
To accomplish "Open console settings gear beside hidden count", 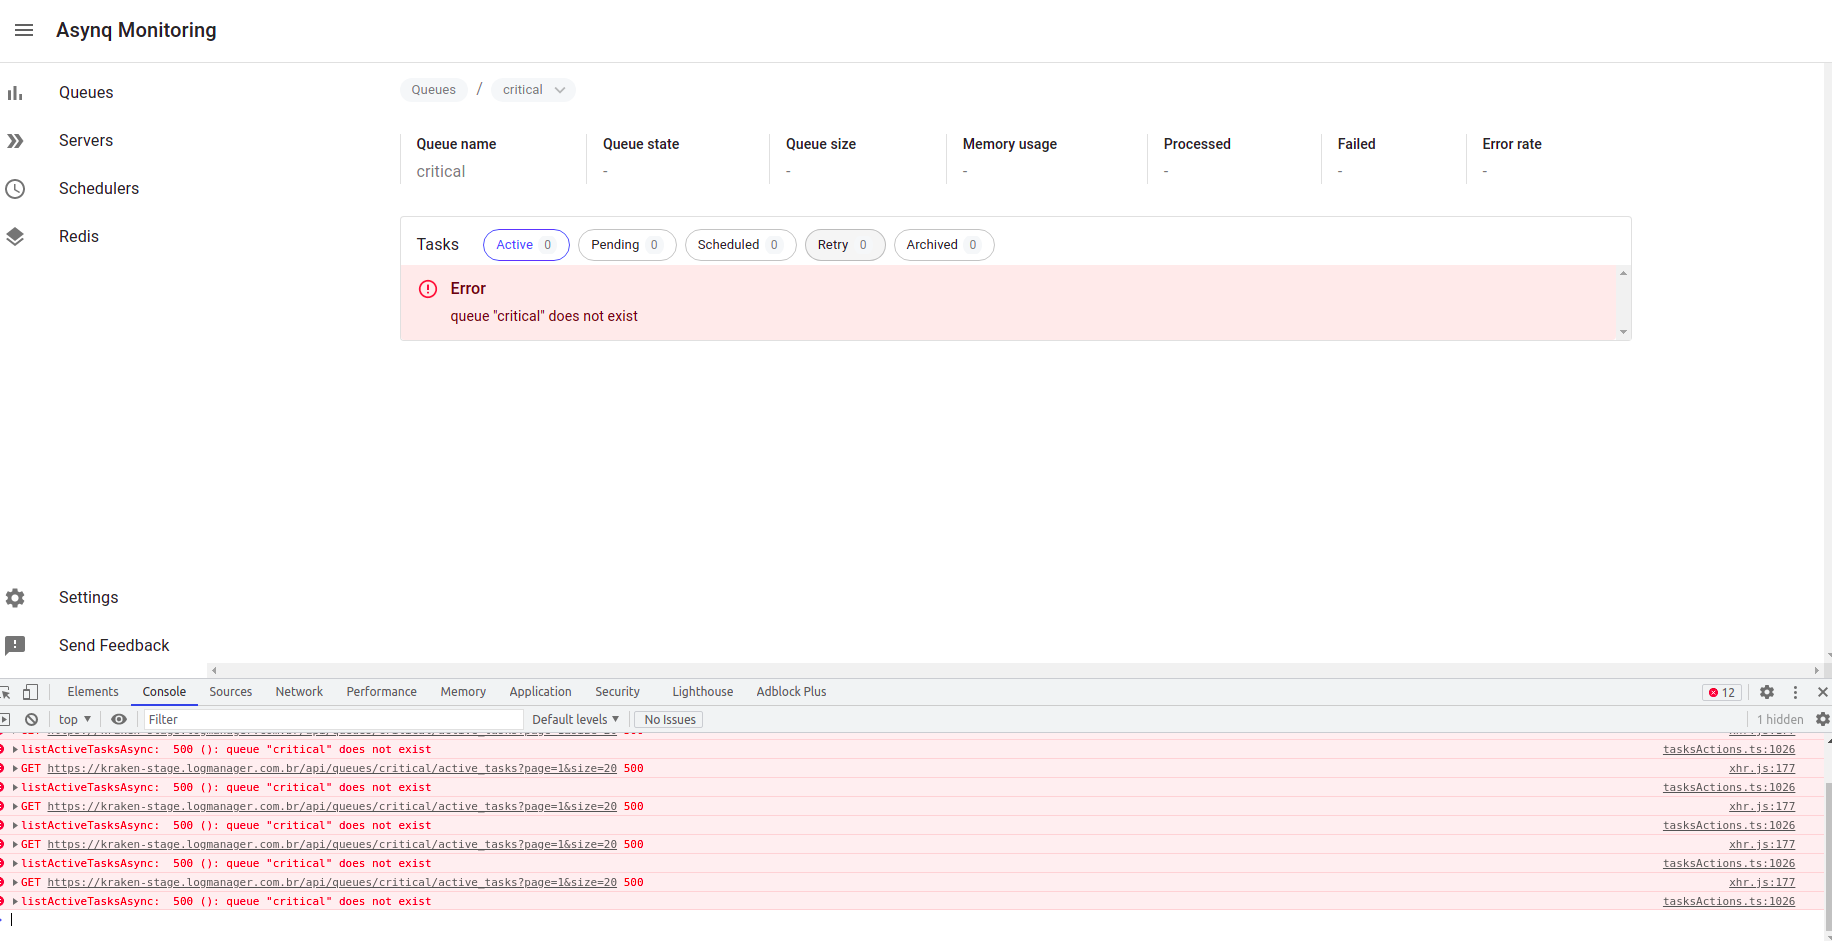I will click(x=1822, y=719).
